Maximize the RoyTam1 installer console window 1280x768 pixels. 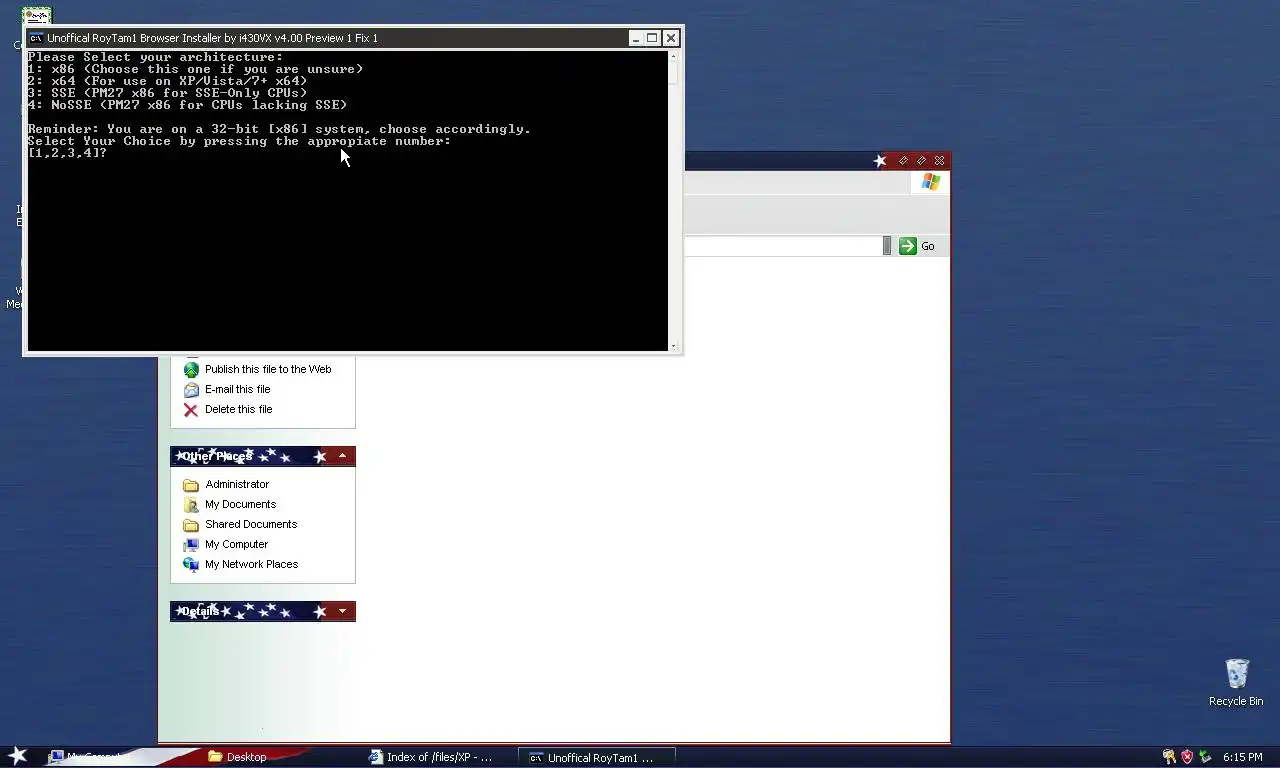click(x=652, y=38)
